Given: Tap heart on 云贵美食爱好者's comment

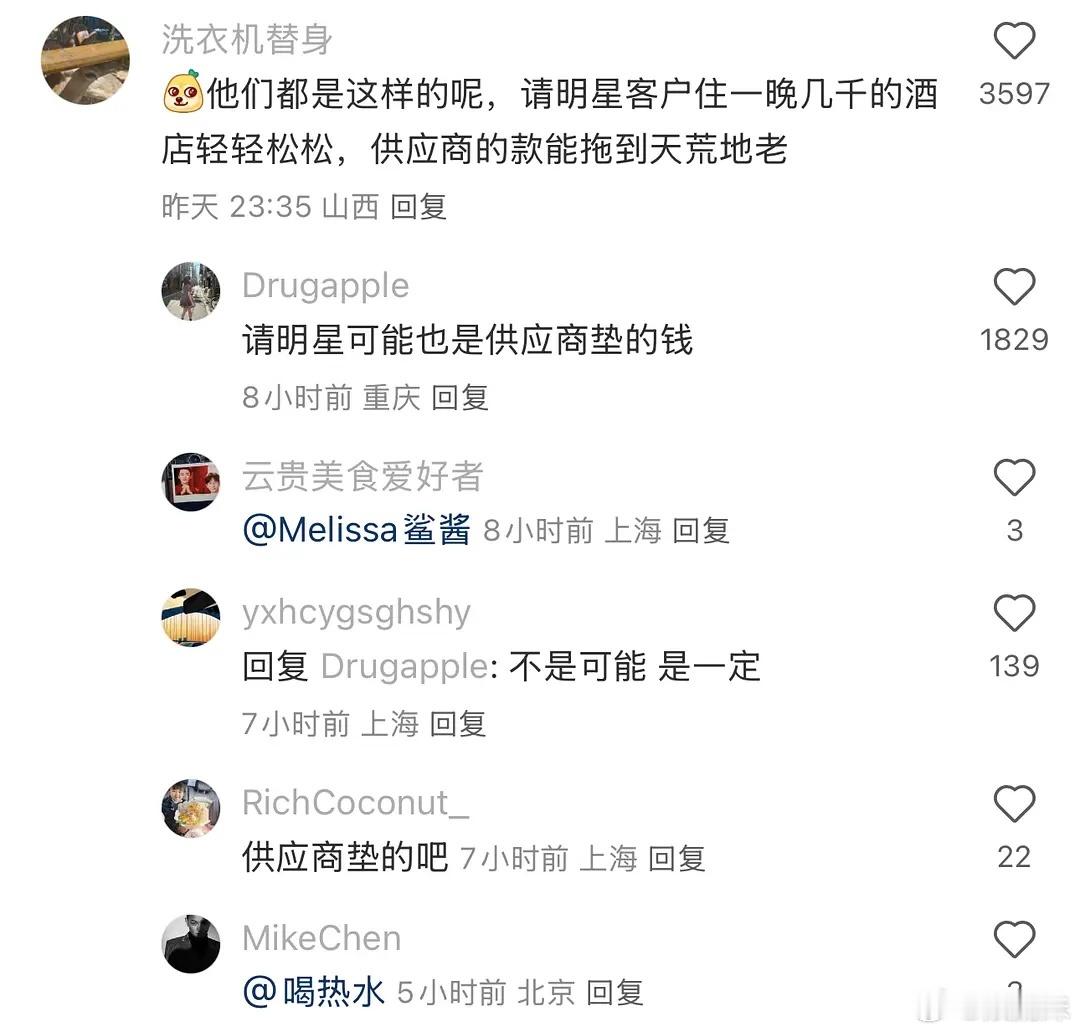Looking at the screenshot, I should click(x=1014, y=477).
